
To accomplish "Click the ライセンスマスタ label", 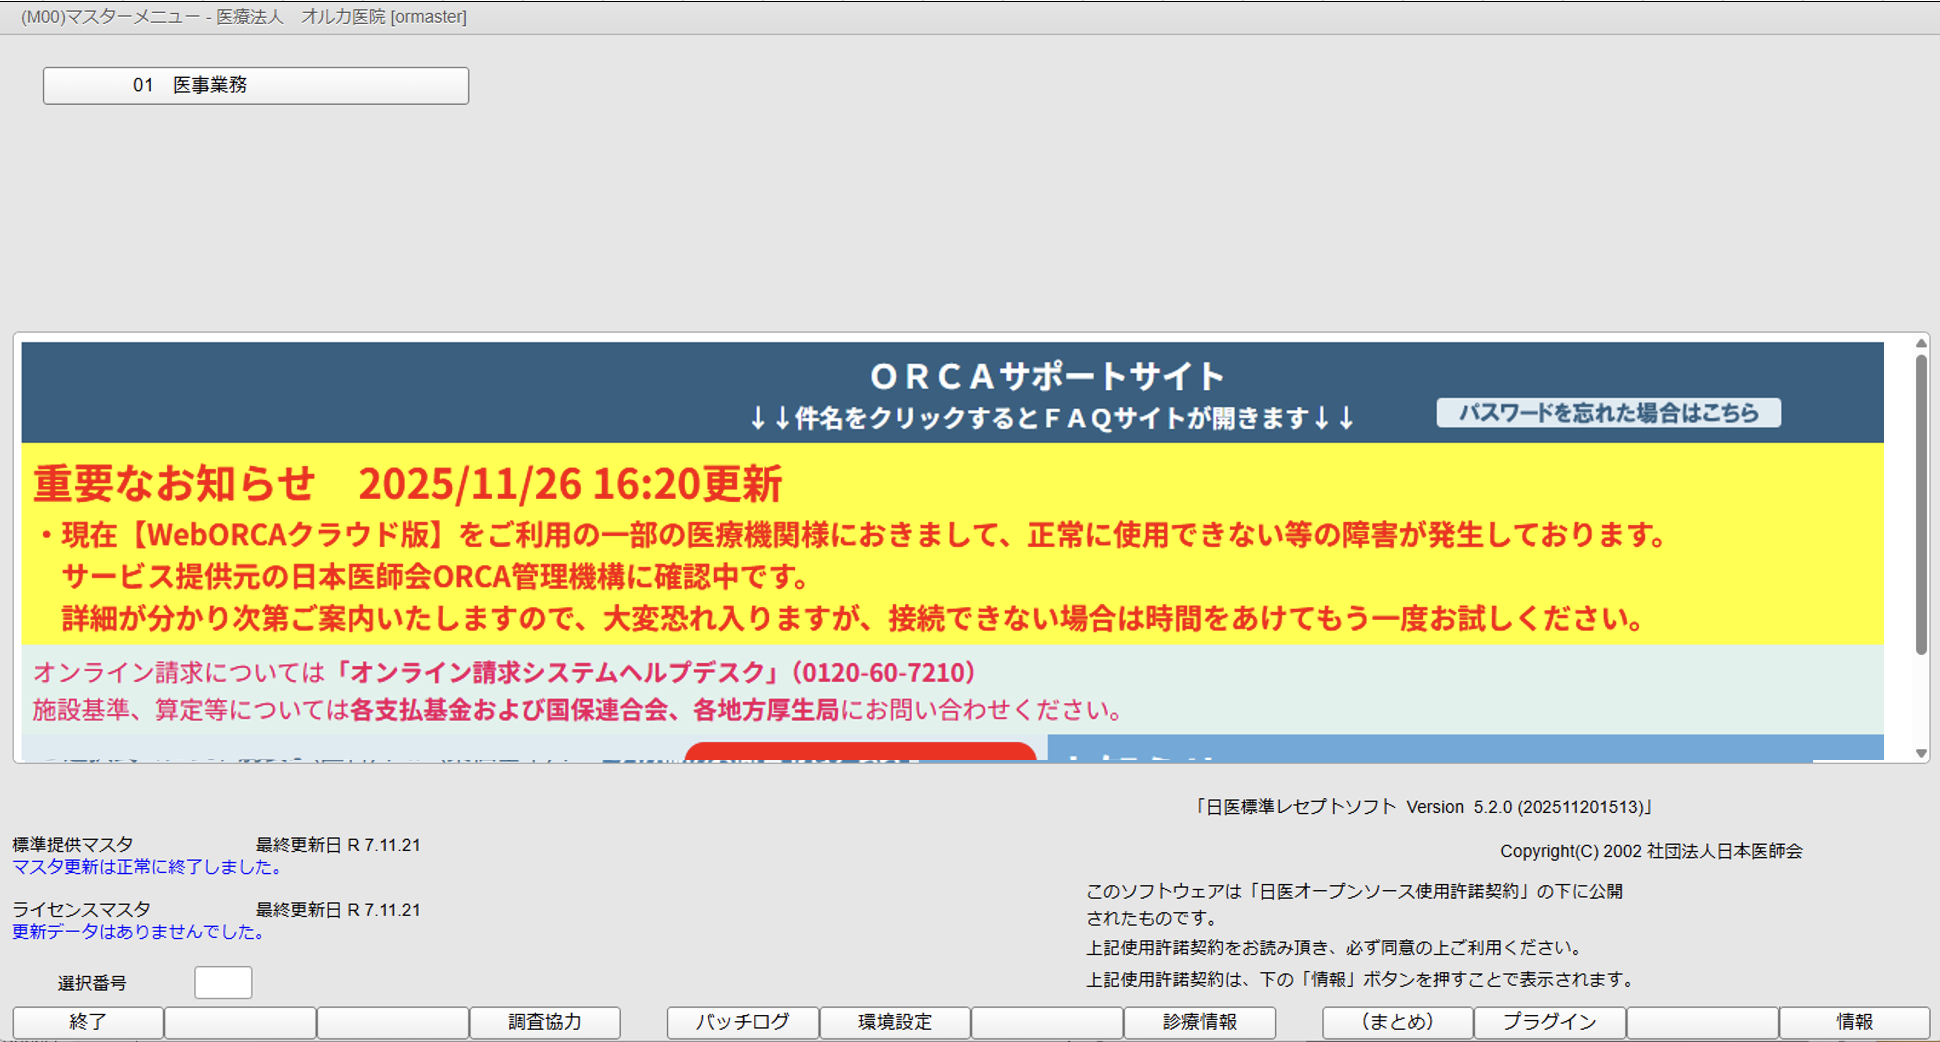I will pyautogui.click(x=81, y=910).
